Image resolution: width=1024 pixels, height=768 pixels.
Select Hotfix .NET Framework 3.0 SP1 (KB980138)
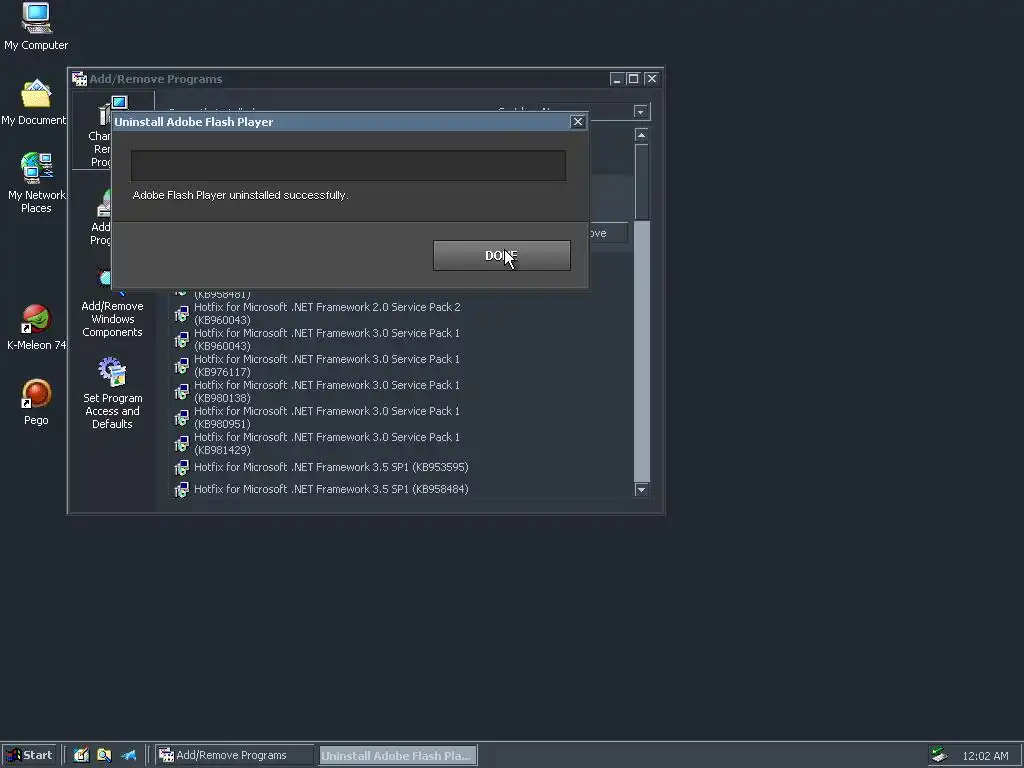click(x=327, y=392)
